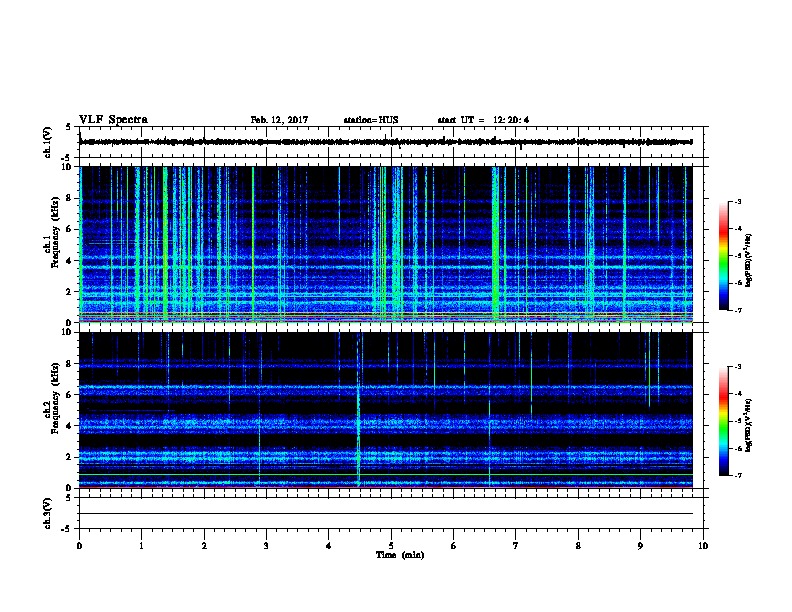Click the "8" tick on the time axis
Screen dimensions: 792x612
[x=578, y=546]
